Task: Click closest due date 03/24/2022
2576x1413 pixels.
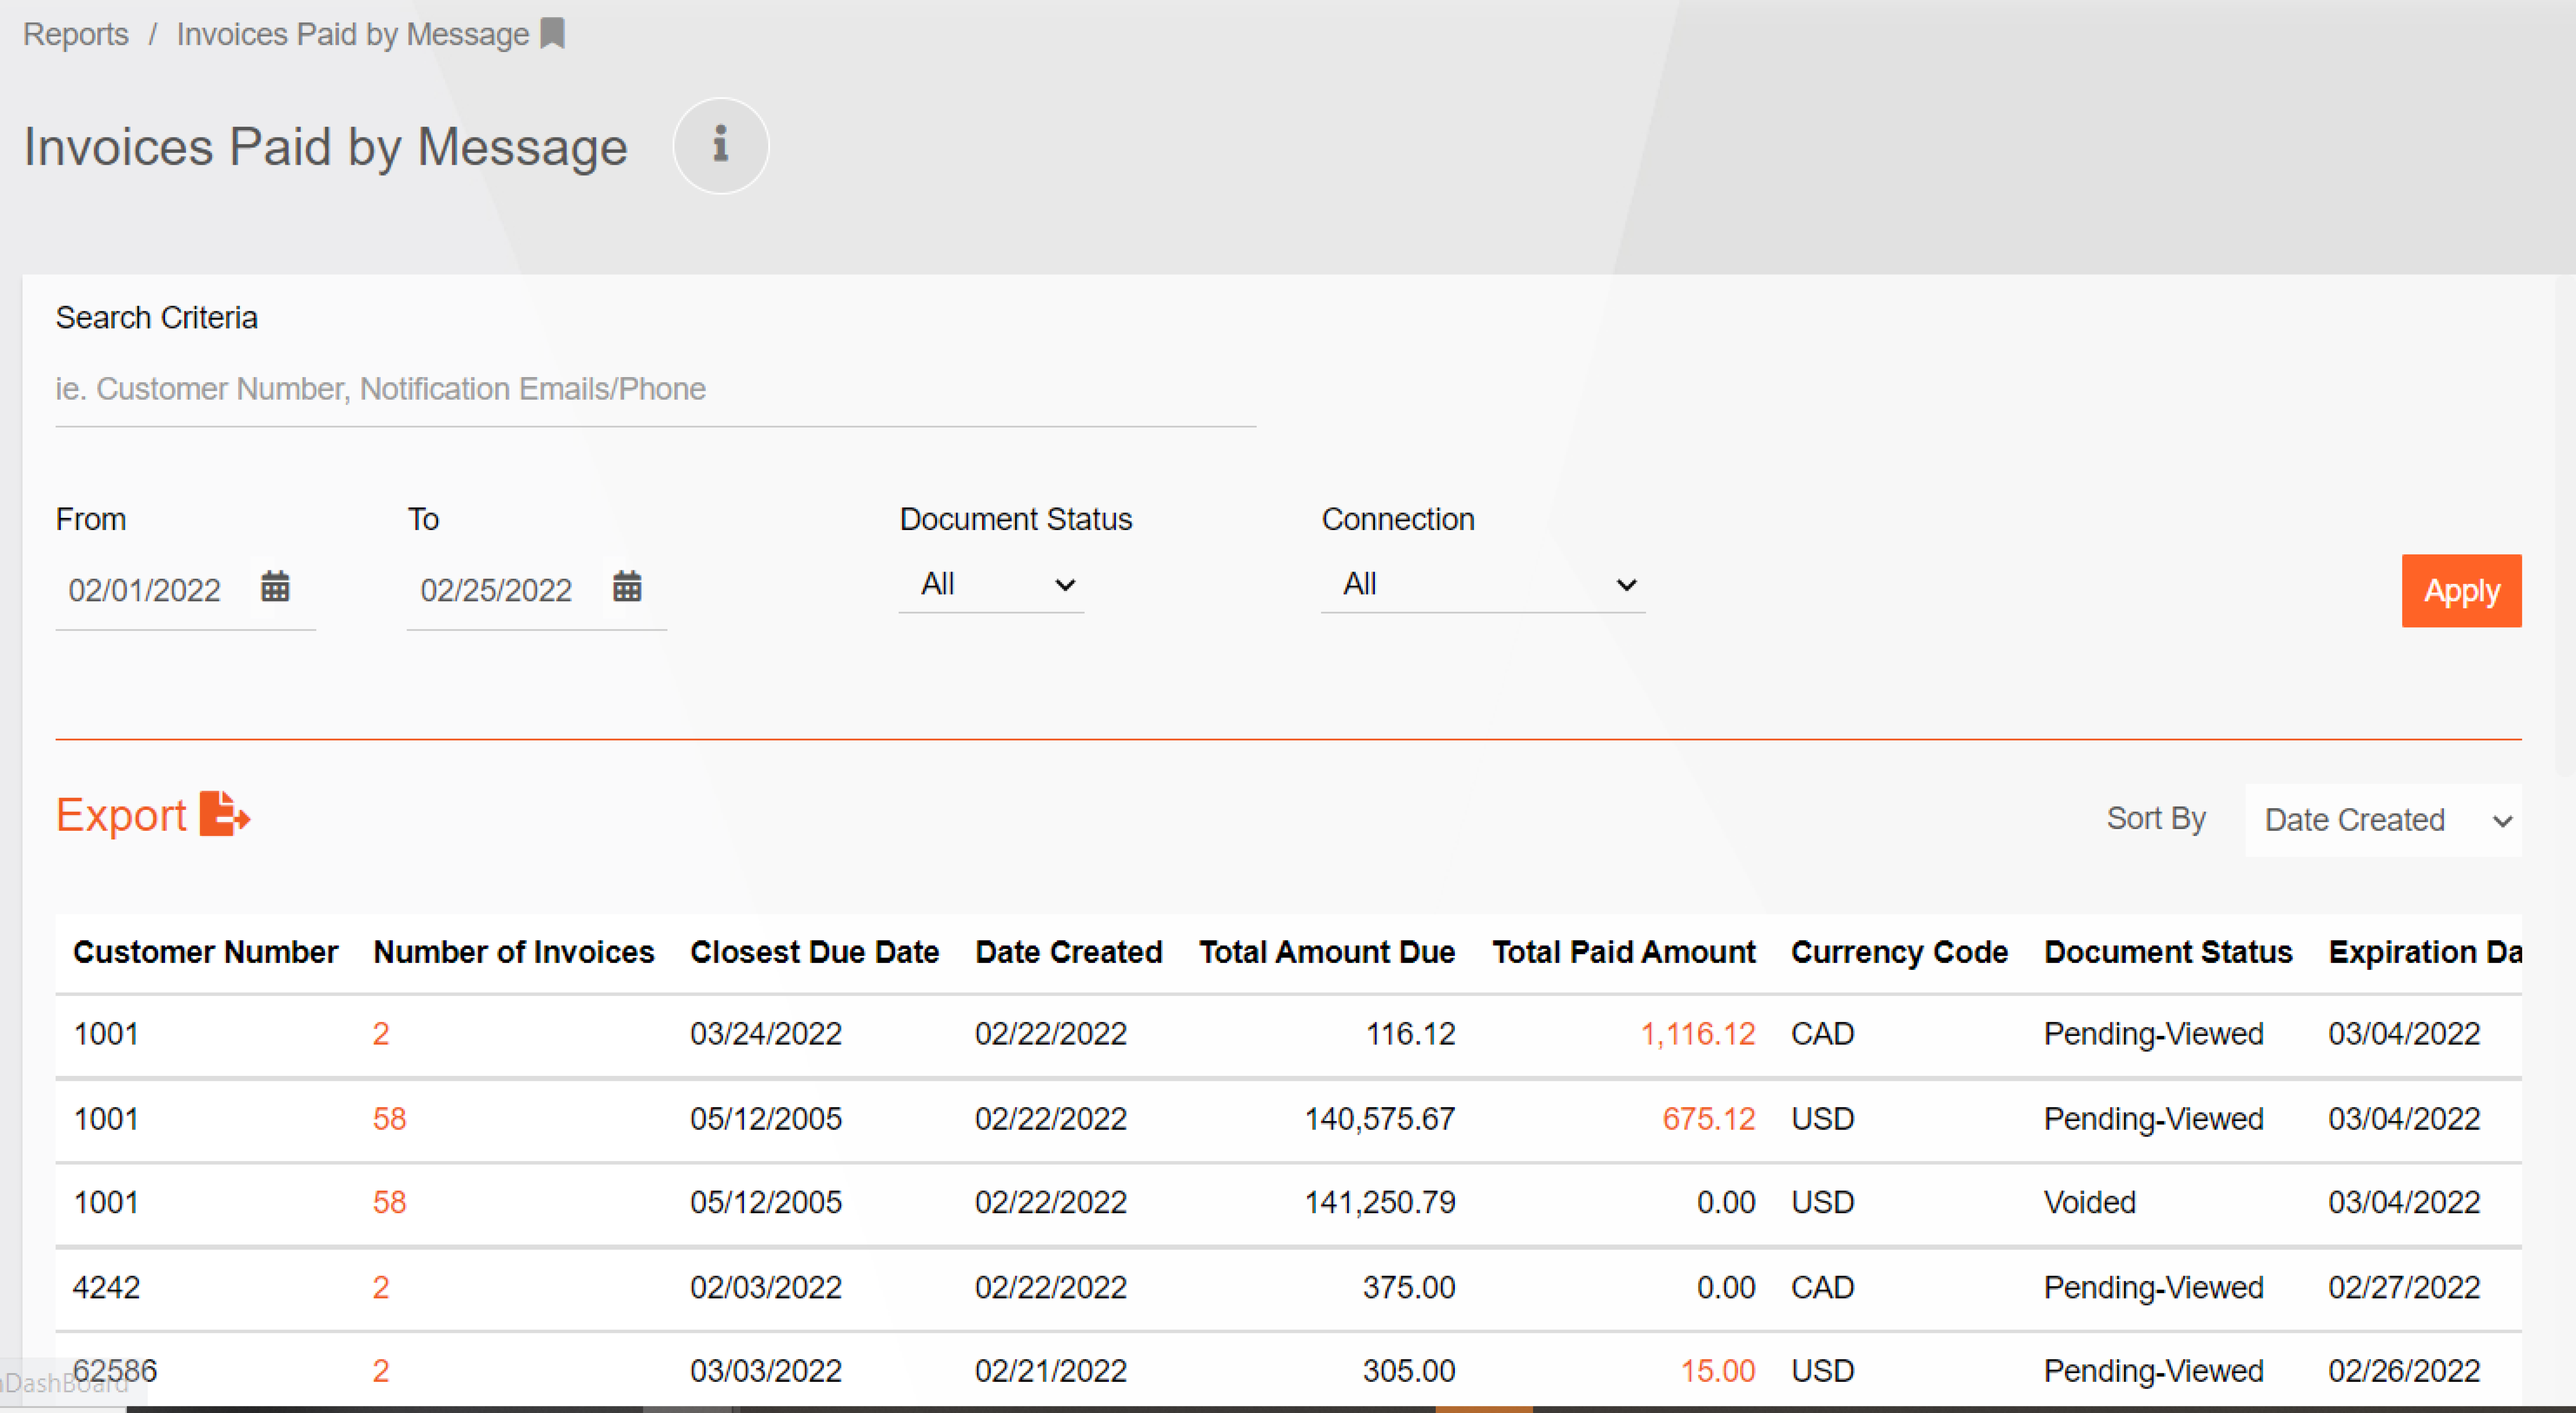Action: [766, 1034]
